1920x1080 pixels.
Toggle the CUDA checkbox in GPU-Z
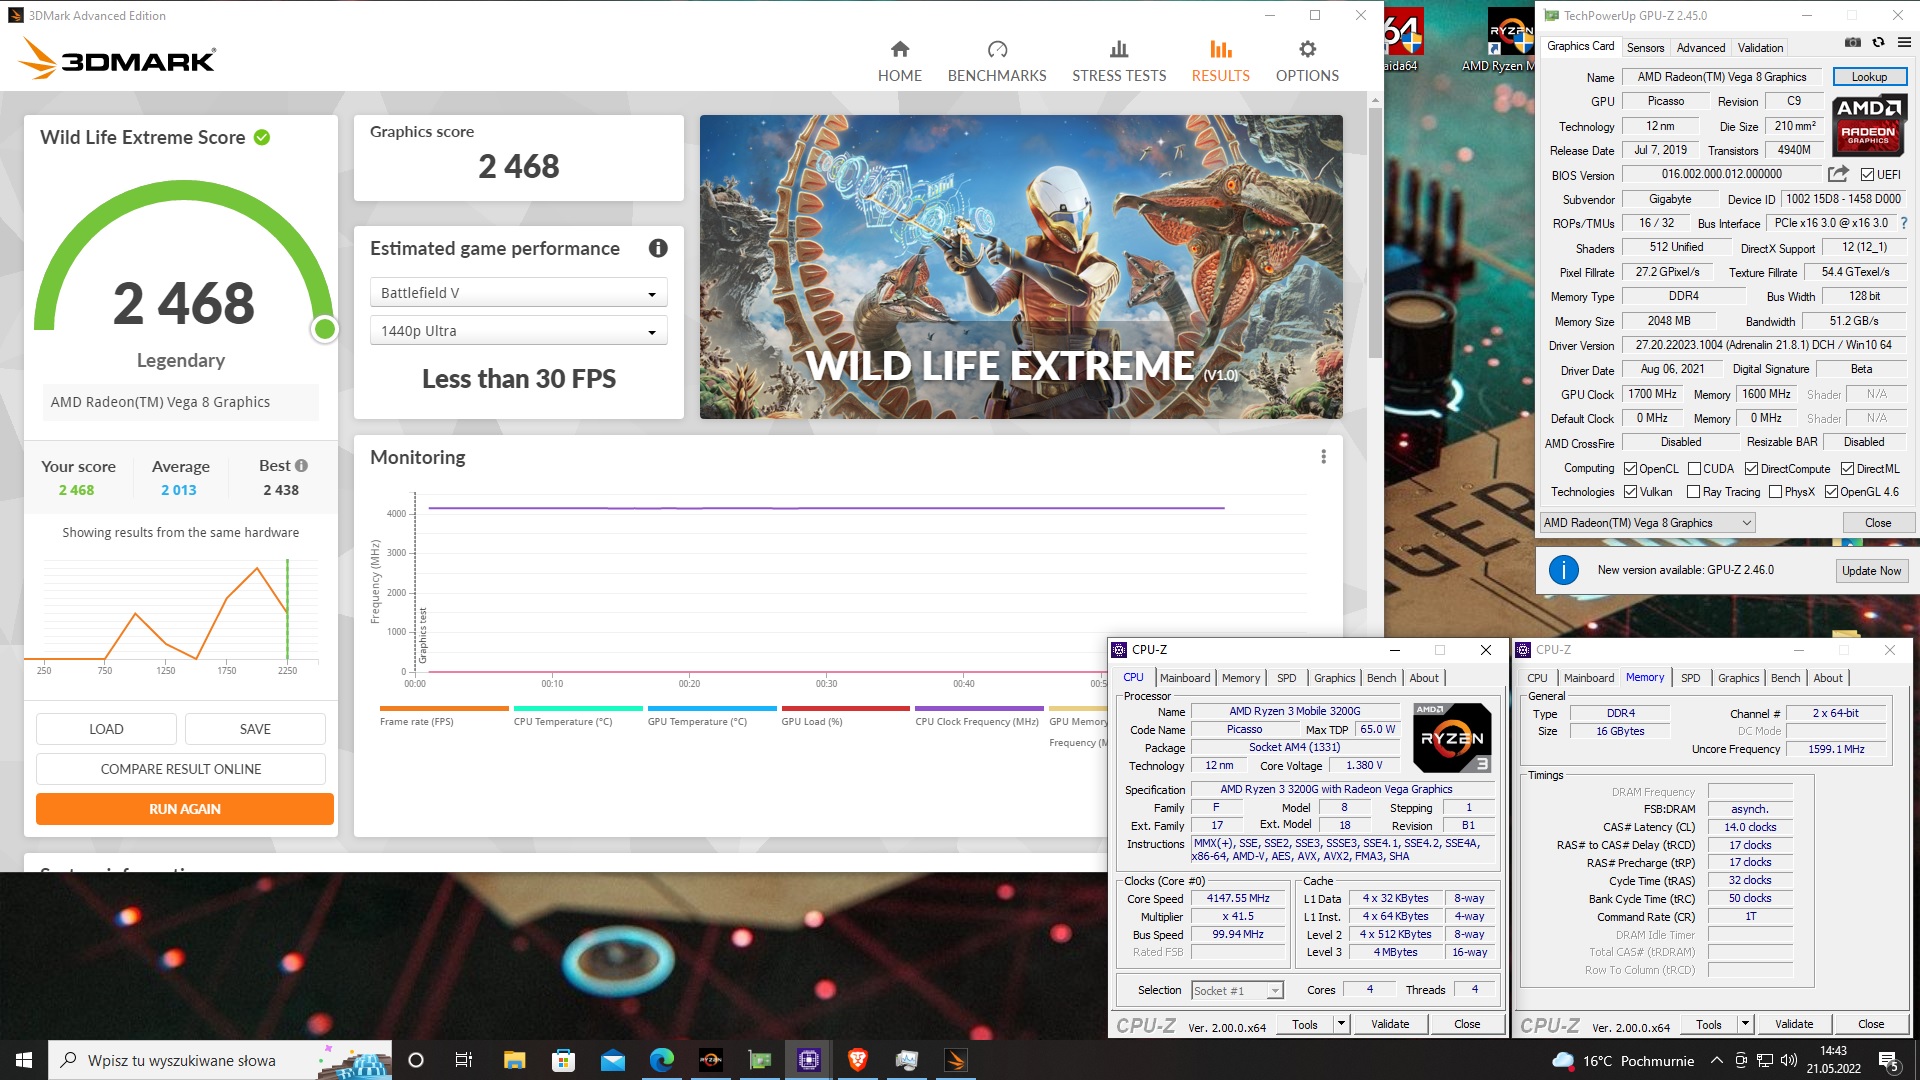[x=1694, y=469]
